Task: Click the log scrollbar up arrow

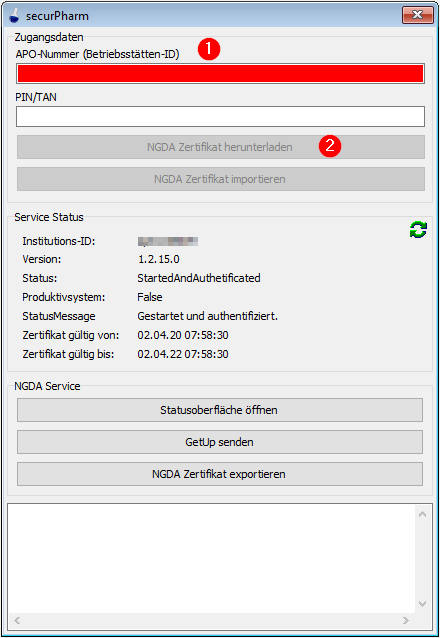Action: [422, 514]
